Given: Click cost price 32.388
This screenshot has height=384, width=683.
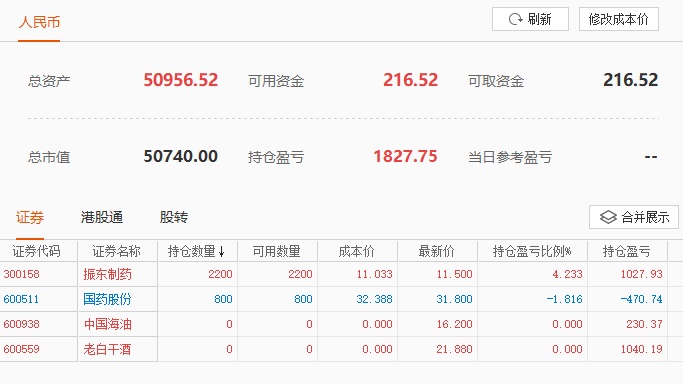Looking at the screenshot, I should click(374, 299).
